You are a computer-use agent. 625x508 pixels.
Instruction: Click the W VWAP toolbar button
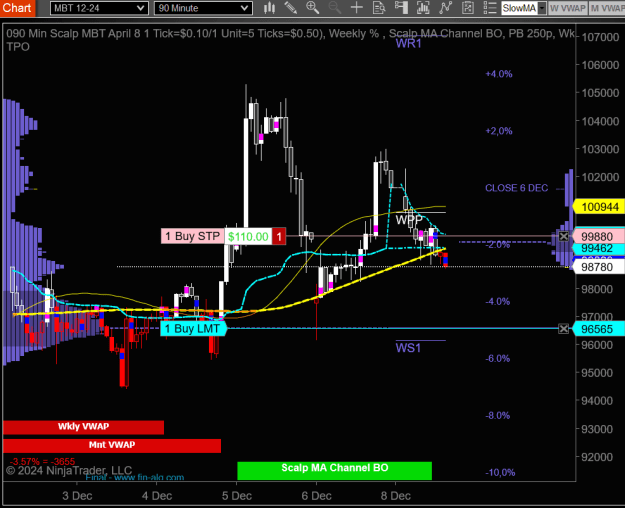point(568,8)
